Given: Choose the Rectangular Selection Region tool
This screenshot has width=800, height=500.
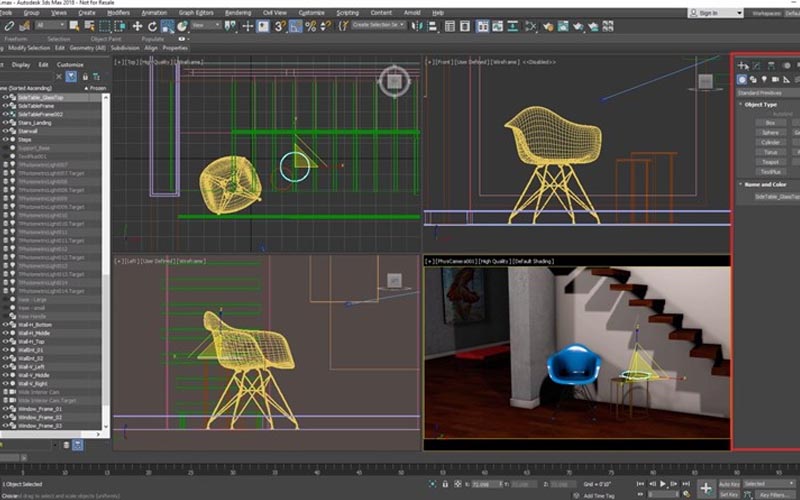Looking at the screenshot, I should coord(105,26).
